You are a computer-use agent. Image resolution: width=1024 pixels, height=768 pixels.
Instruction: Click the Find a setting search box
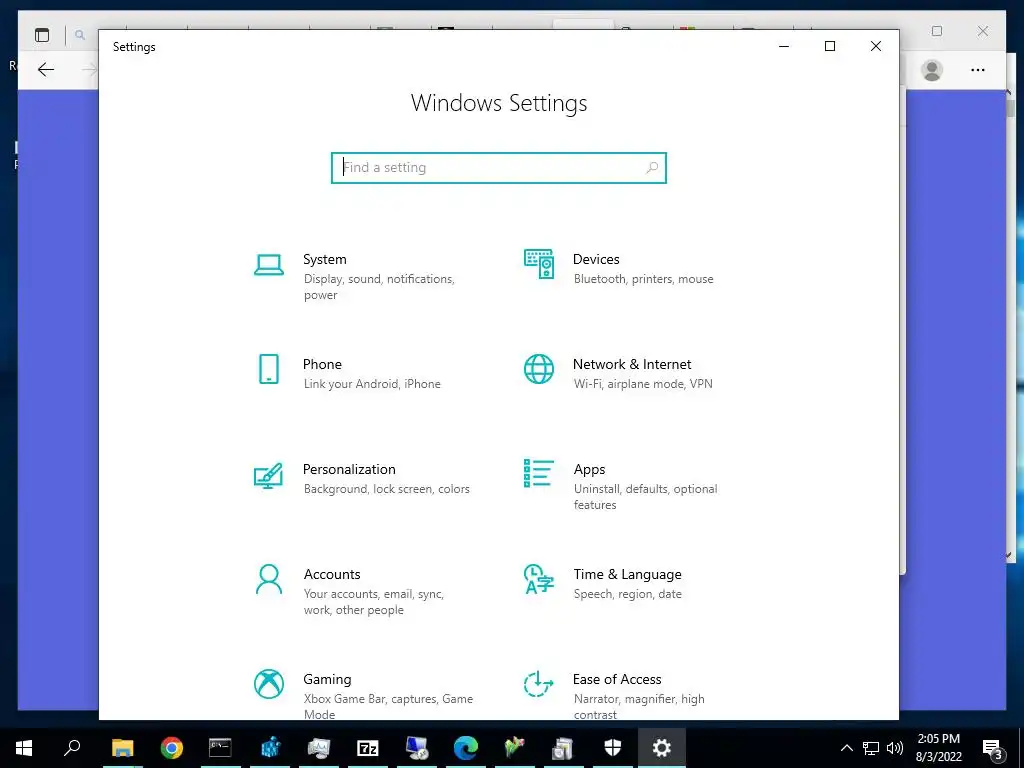coord(498,168)
